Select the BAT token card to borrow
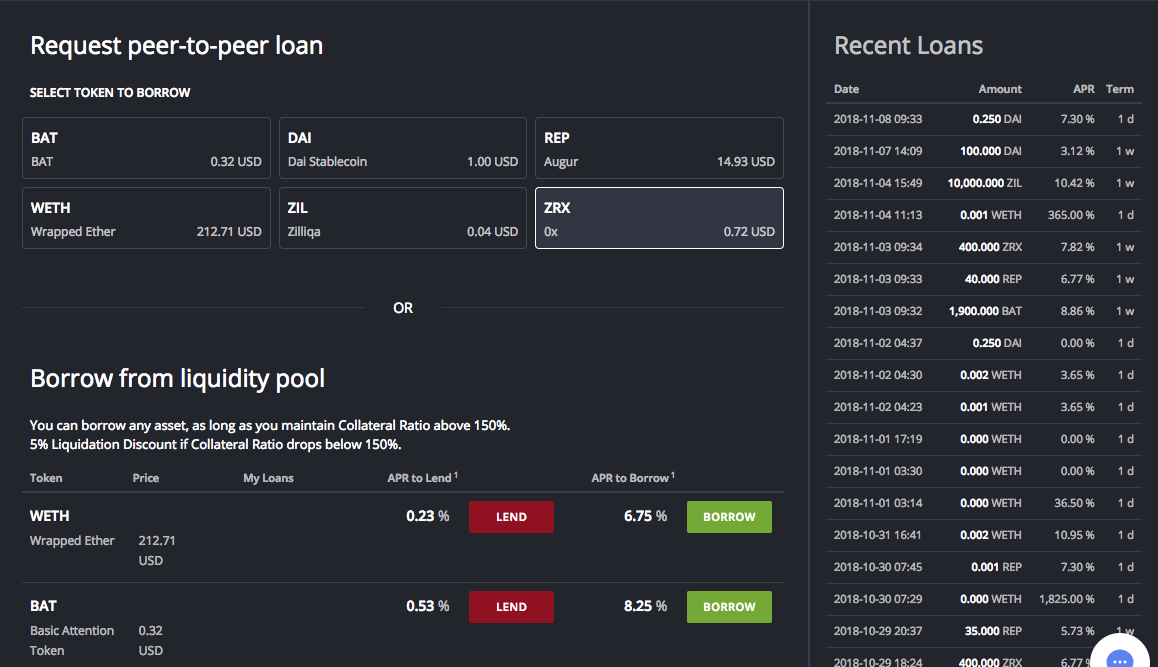 [146, 148]
